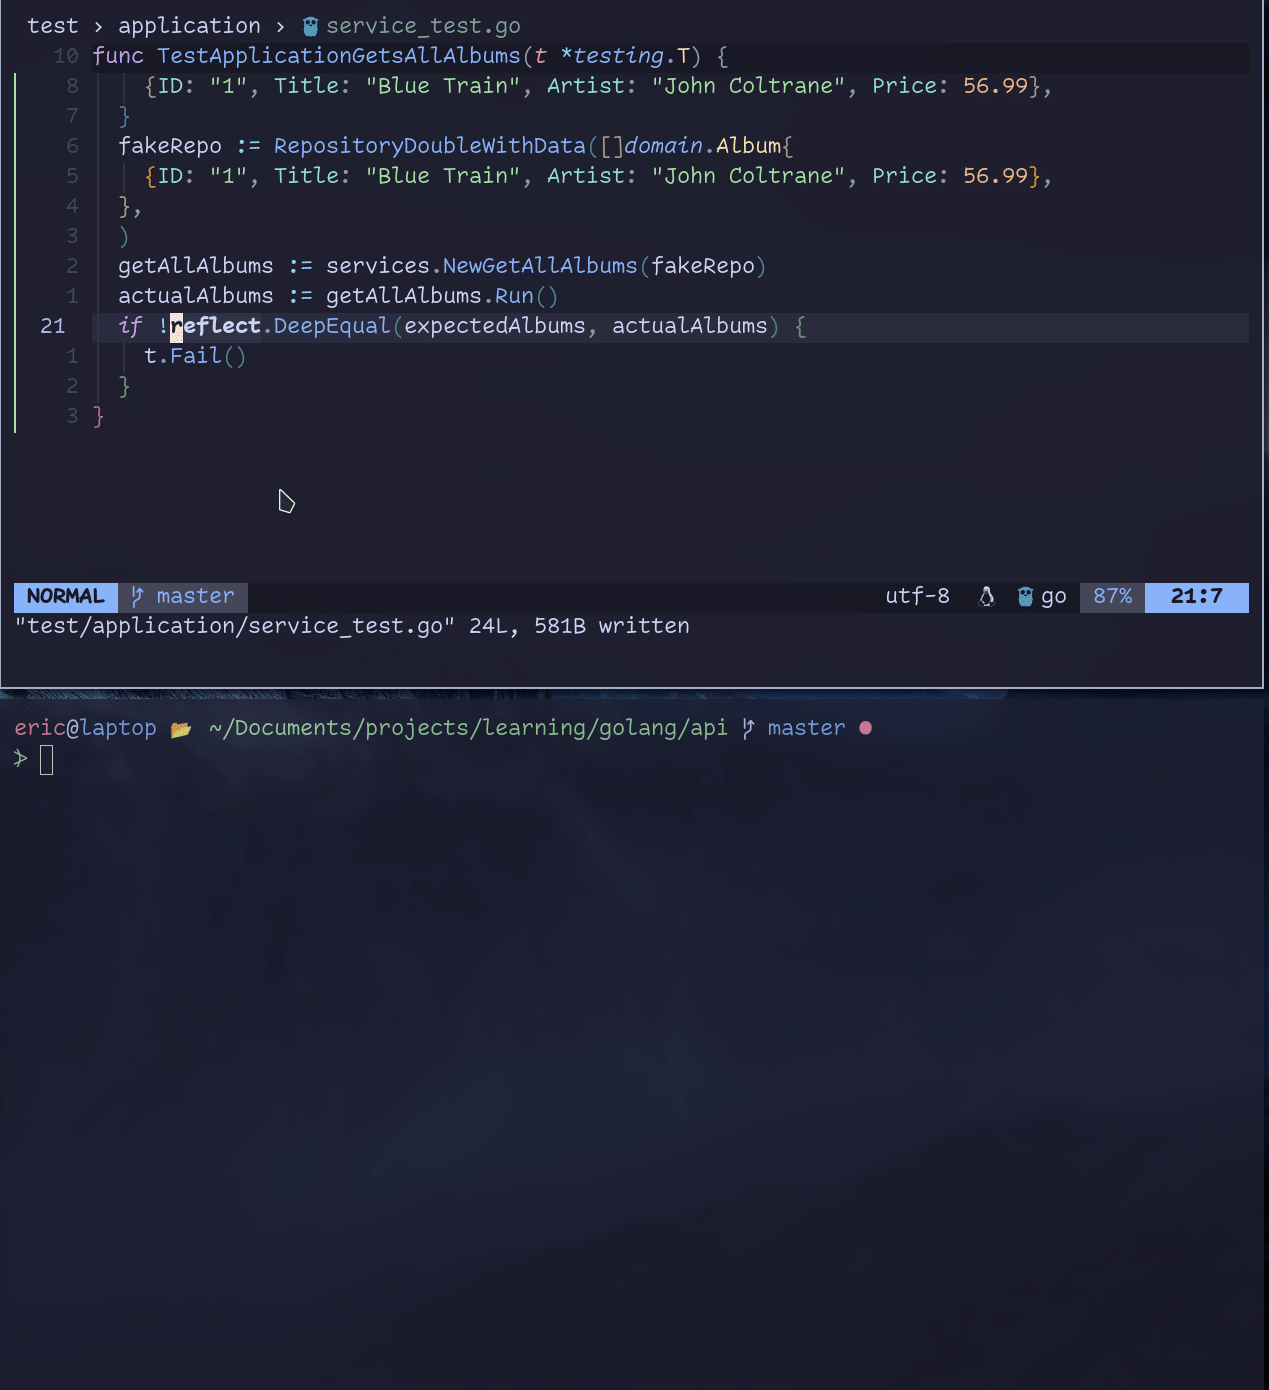
Task: Click the terminal cursor block input
Action: point(46,760)
